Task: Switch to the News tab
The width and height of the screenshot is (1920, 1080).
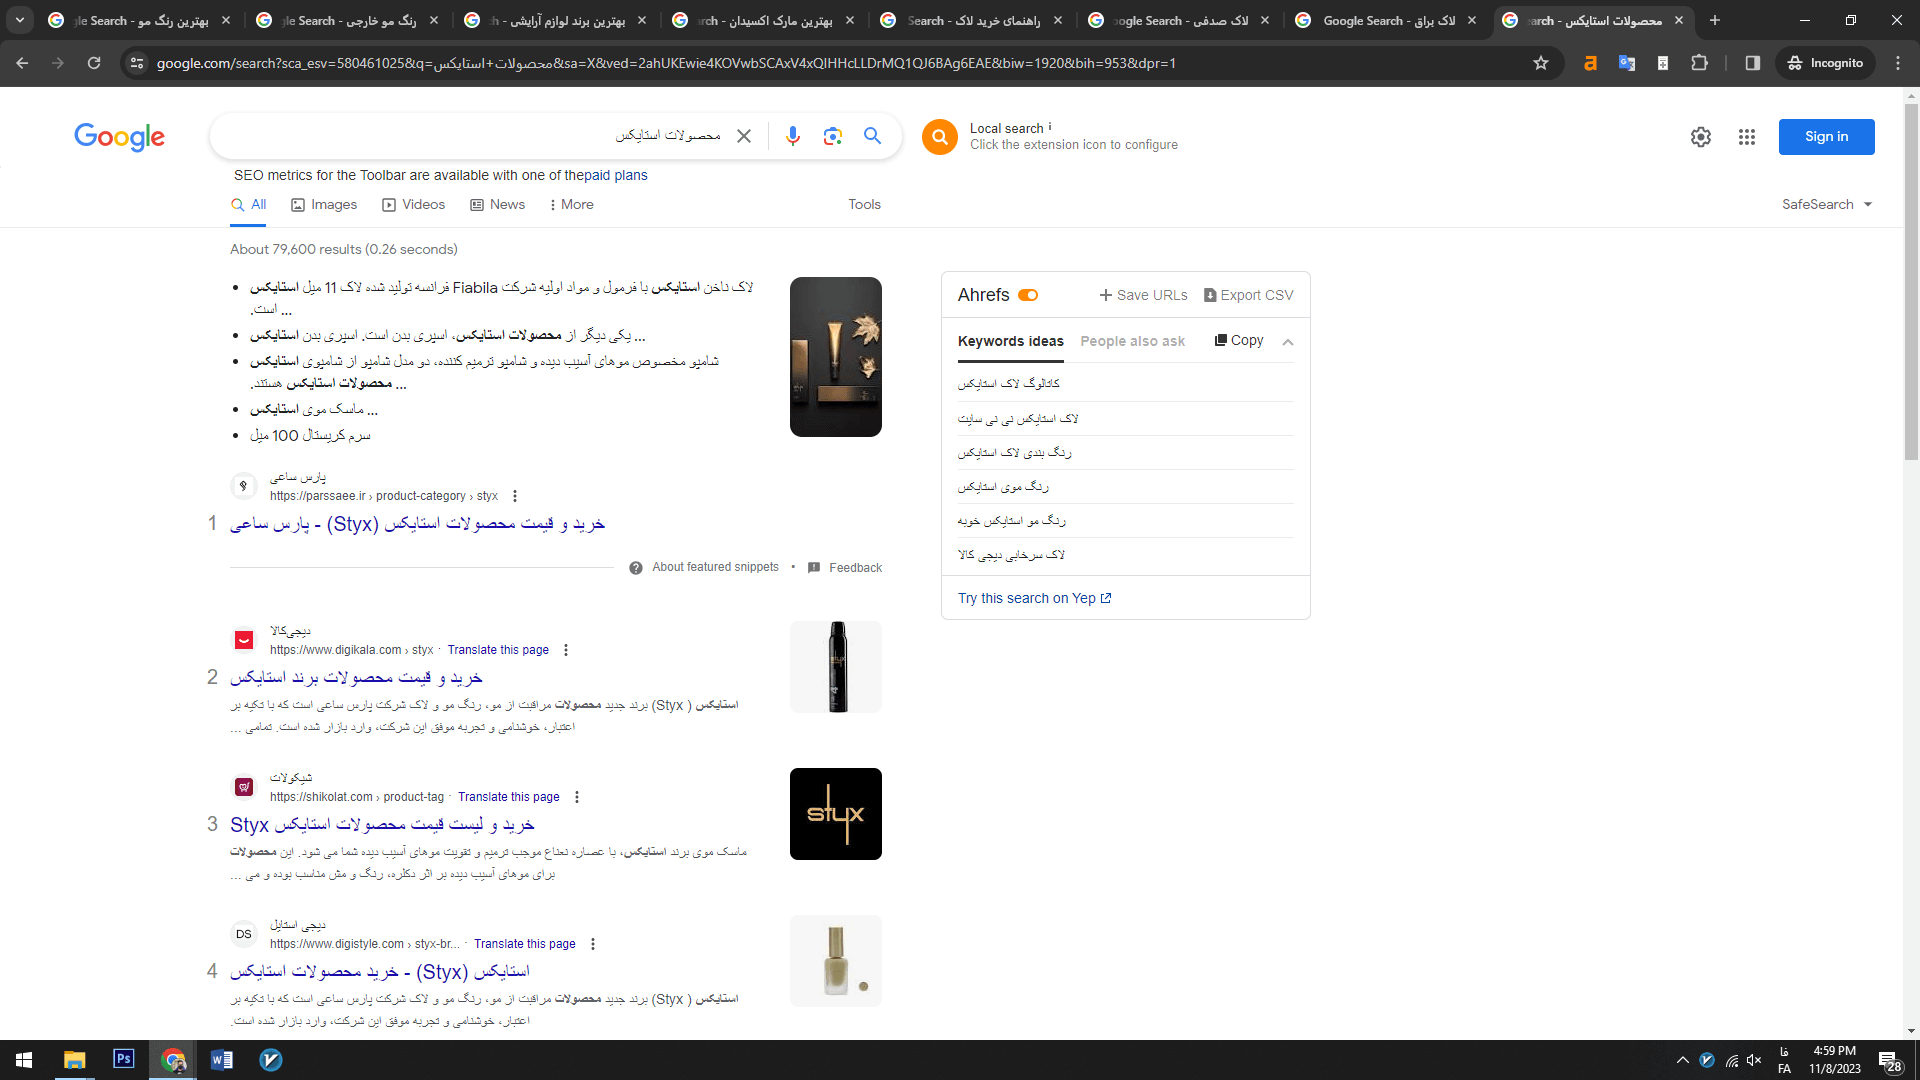Action: (498, 204)
